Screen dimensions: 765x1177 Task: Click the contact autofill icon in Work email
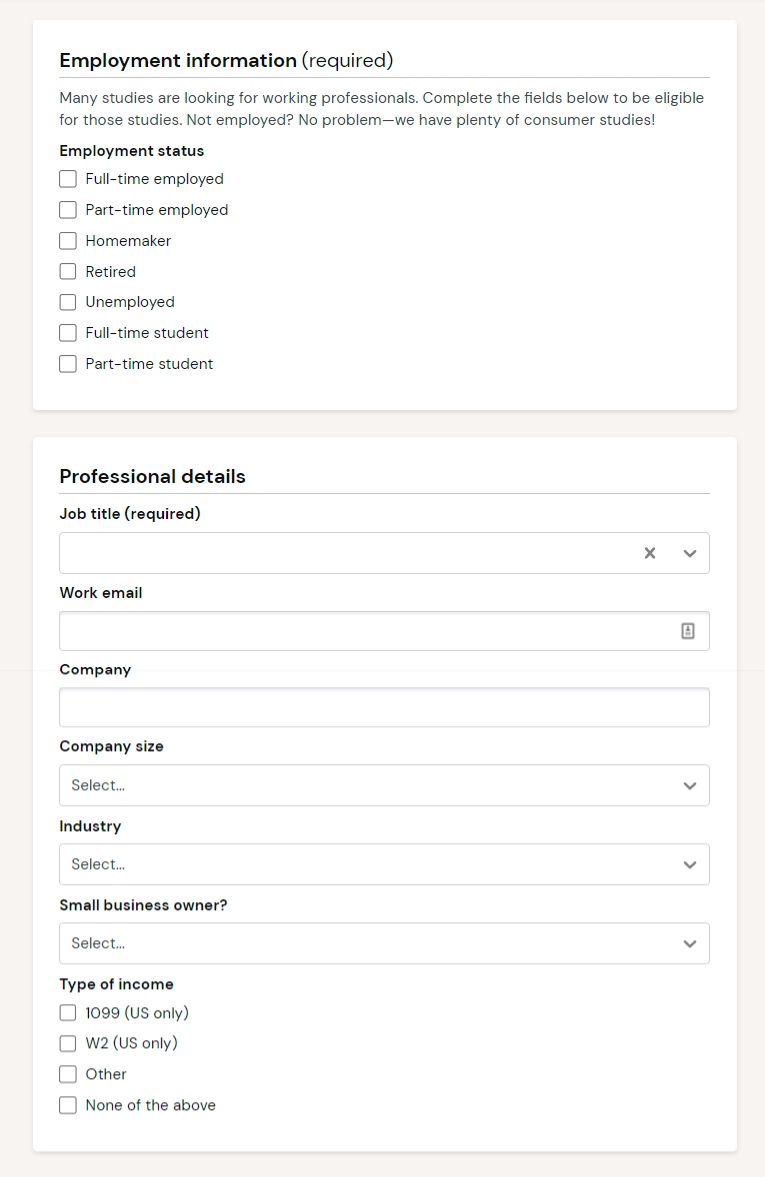click(x=688, y=631)
